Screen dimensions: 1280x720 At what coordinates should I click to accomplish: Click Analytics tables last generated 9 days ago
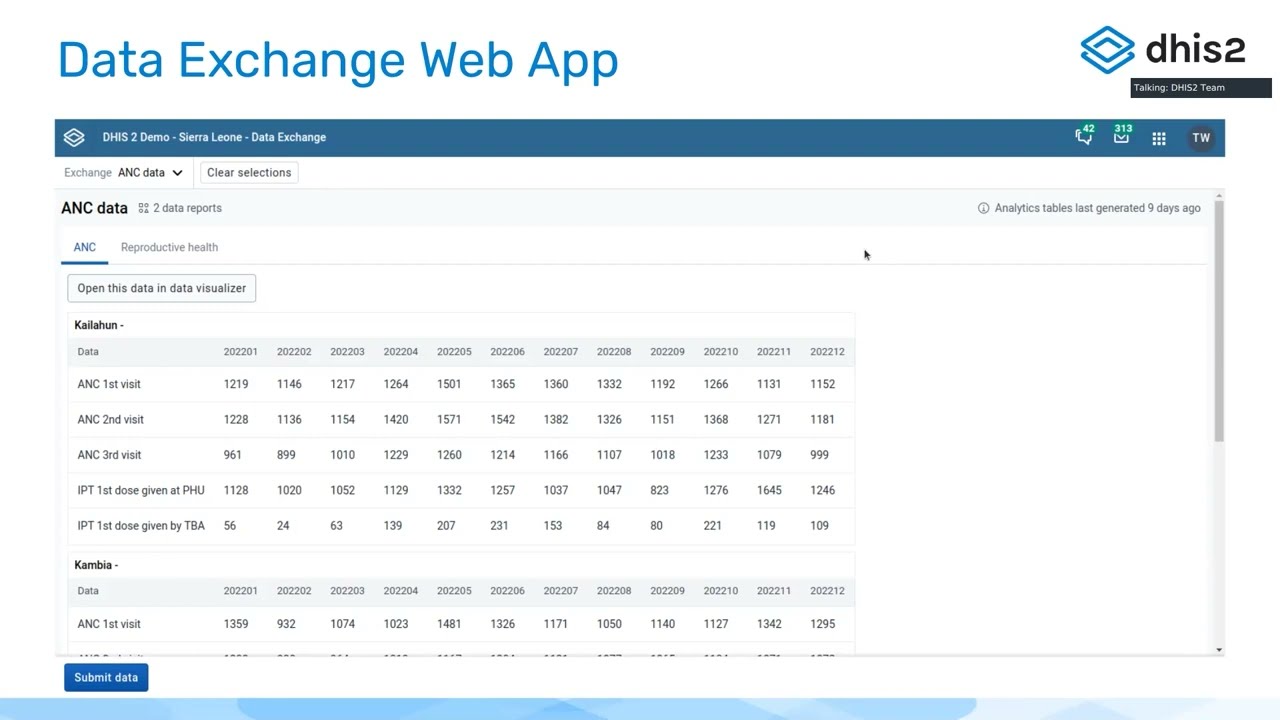point(1097,208)
